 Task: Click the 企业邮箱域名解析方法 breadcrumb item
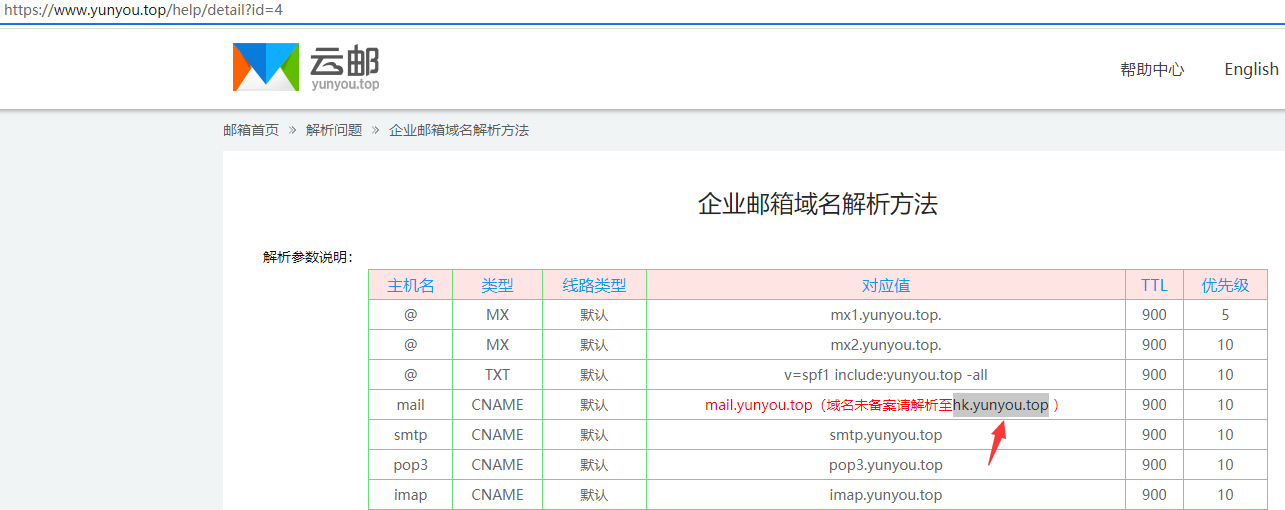click(x=459, y=130)
